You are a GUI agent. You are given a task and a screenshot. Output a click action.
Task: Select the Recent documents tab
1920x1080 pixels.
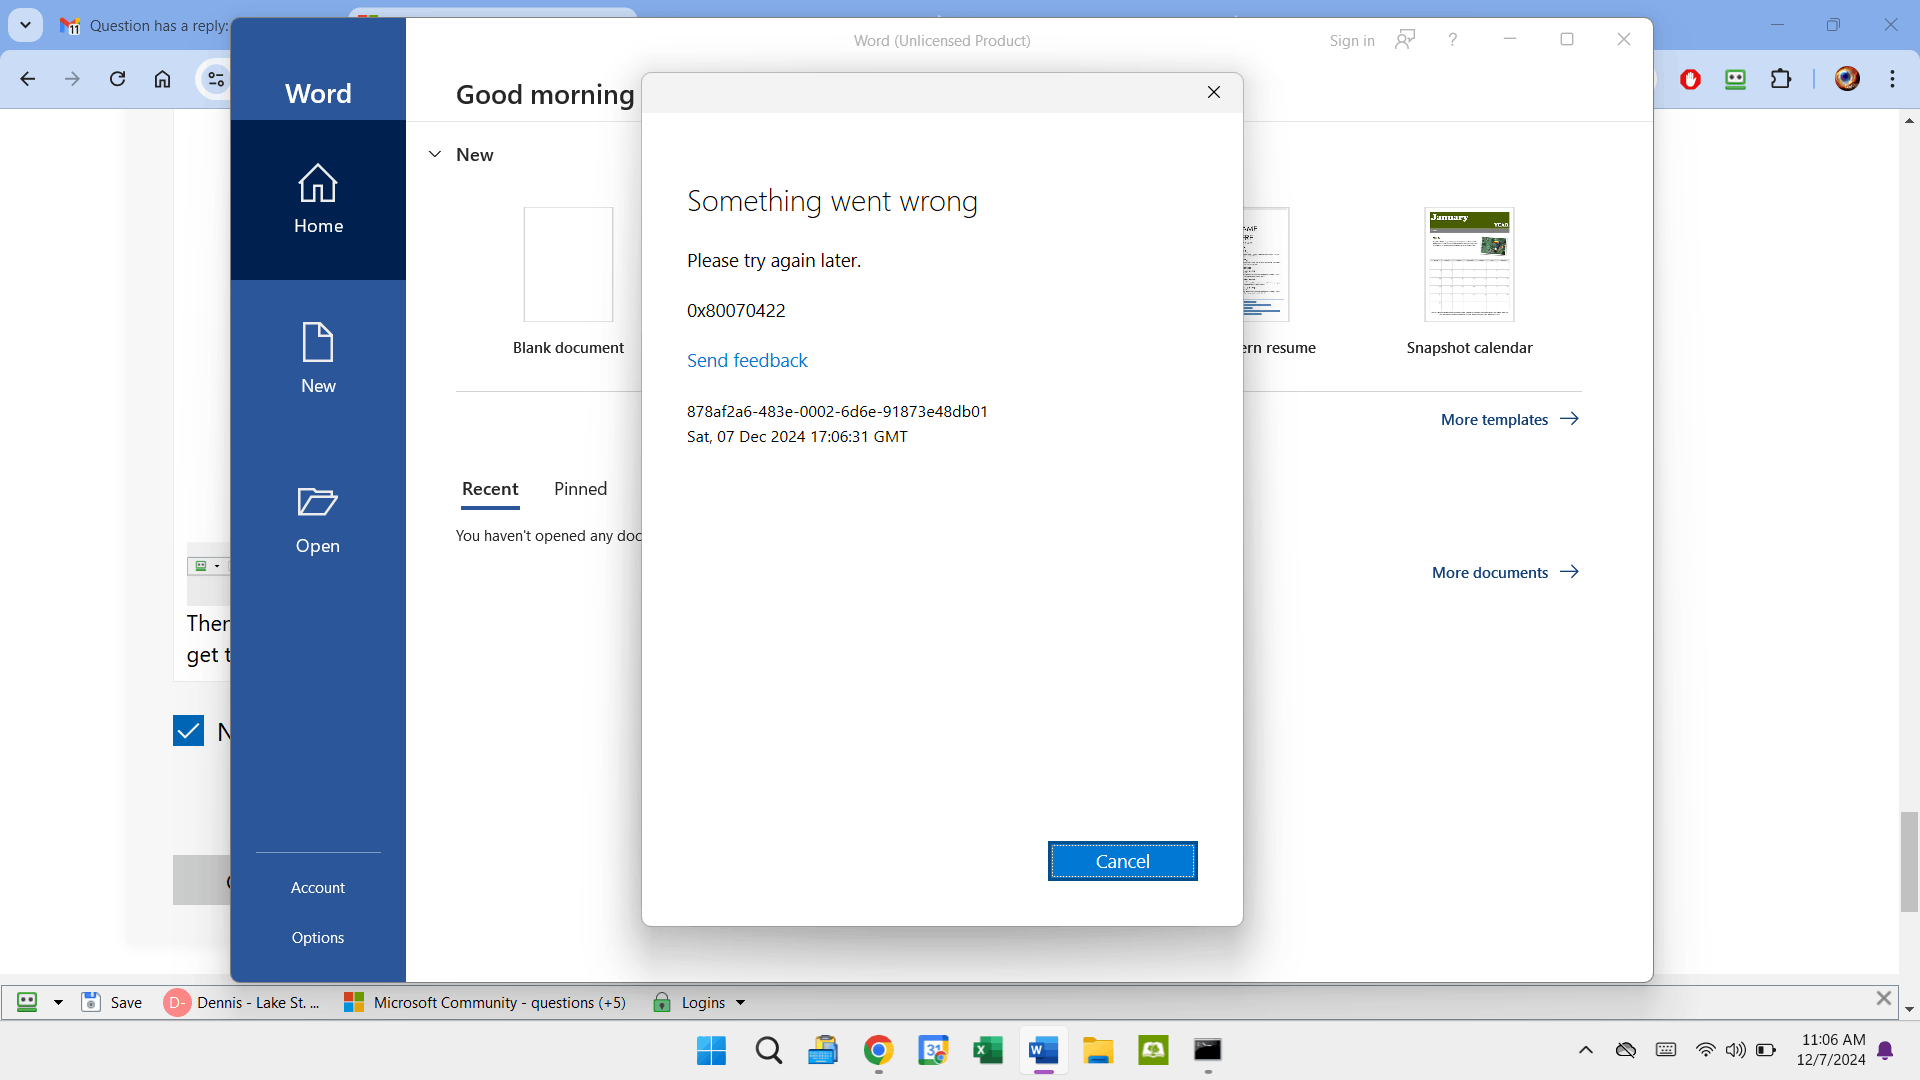point(490,489)
